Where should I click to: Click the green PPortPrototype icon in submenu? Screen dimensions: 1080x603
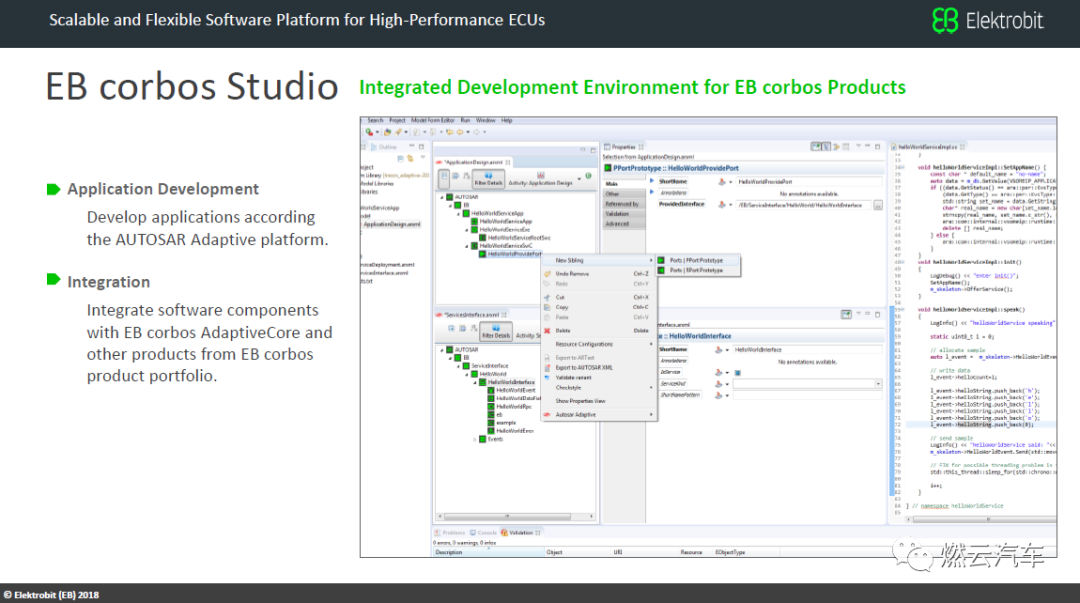(x=661, y=260)
